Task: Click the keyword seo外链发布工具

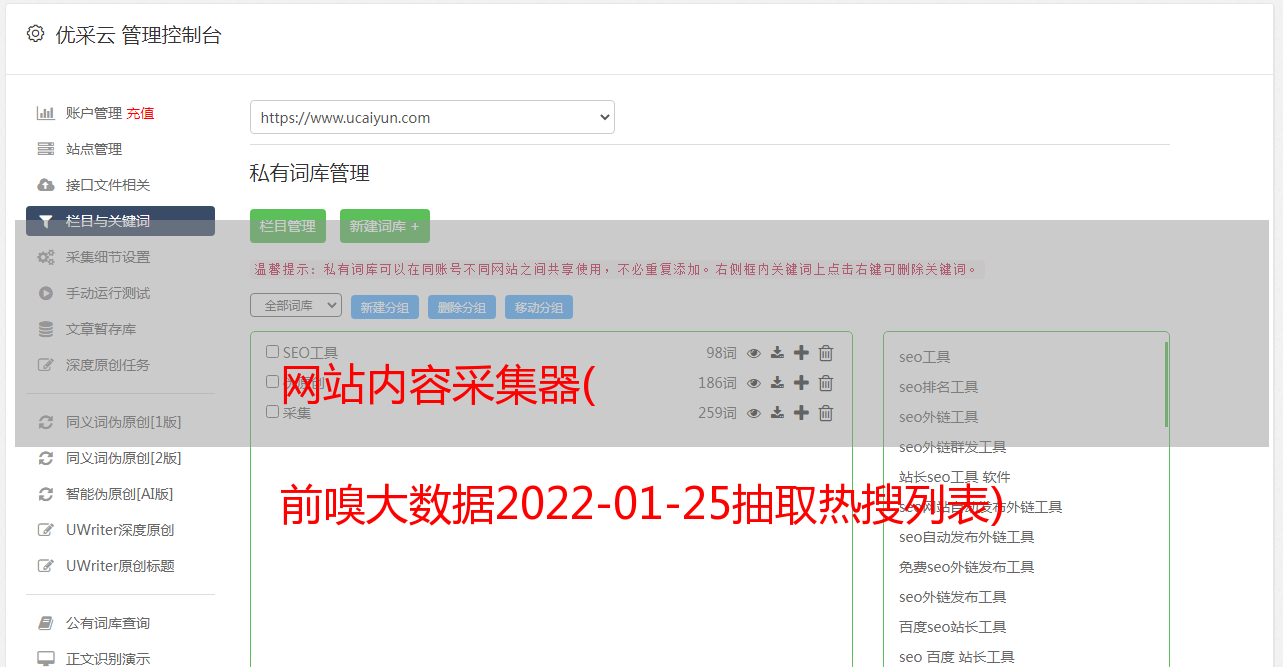Action: 952,597
